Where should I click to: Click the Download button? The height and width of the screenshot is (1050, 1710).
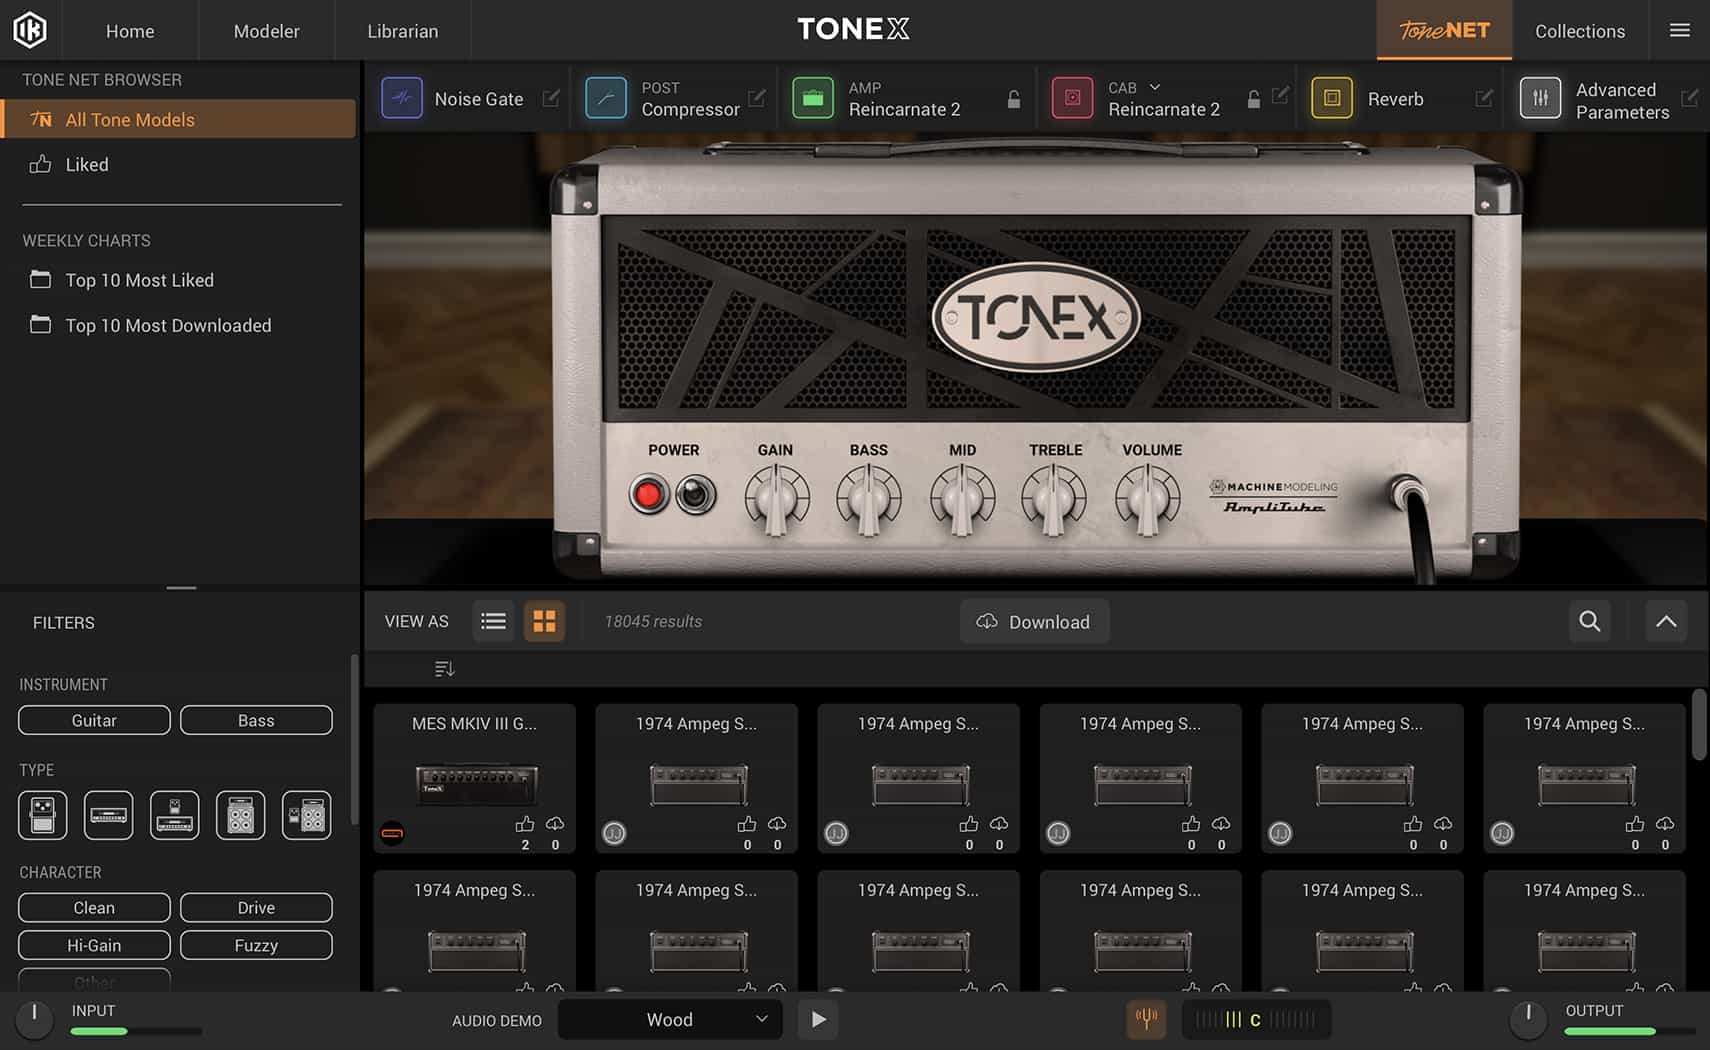click(1034, 621)
